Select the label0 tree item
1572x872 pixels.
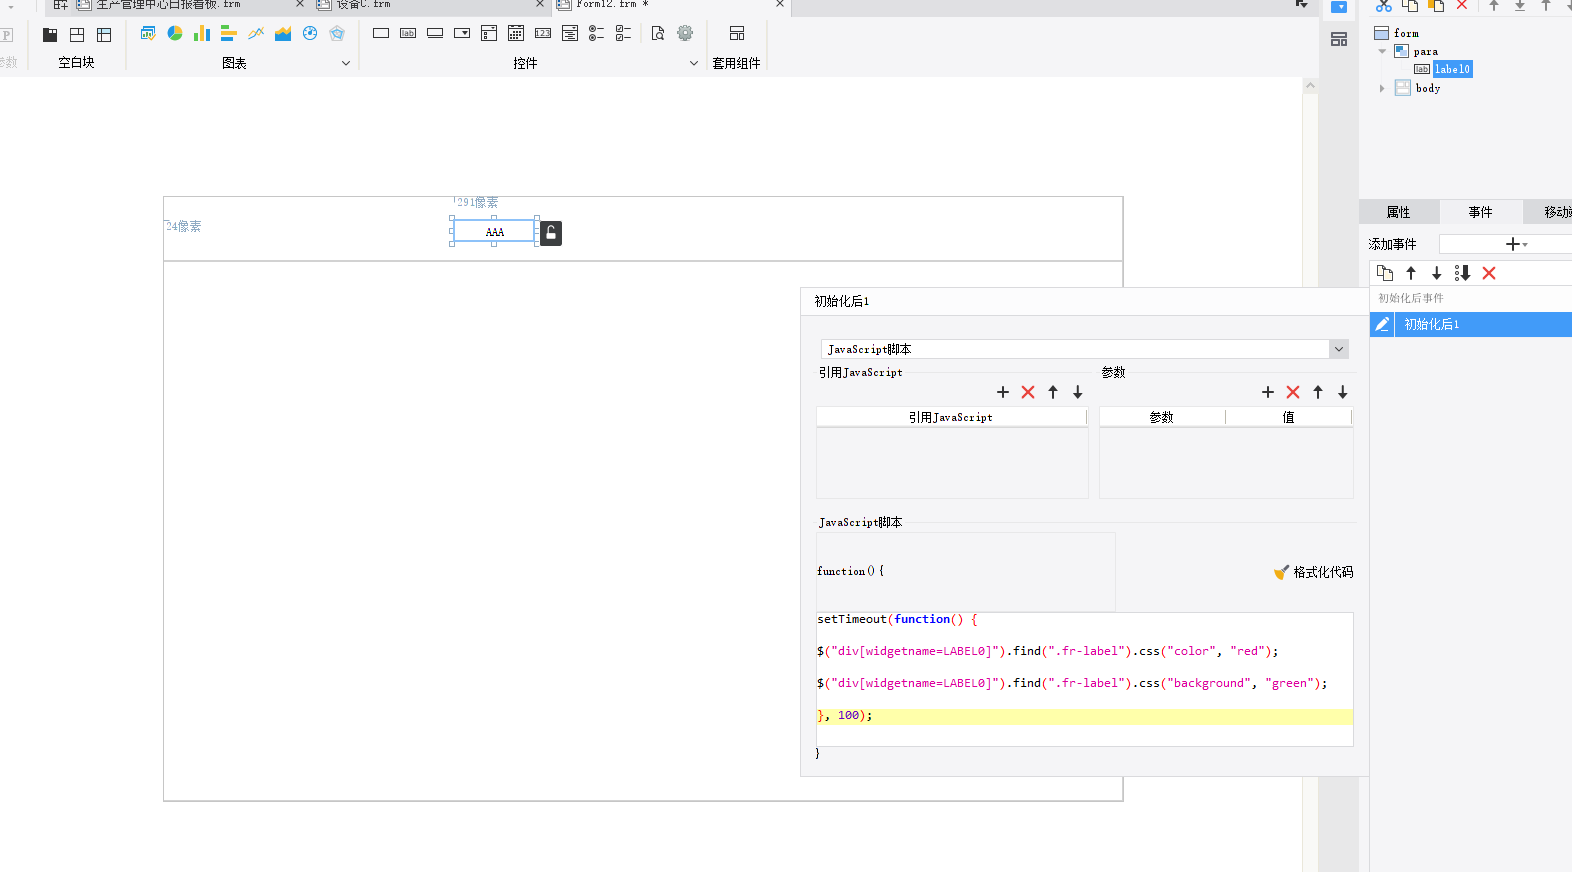coord(1452,69)
